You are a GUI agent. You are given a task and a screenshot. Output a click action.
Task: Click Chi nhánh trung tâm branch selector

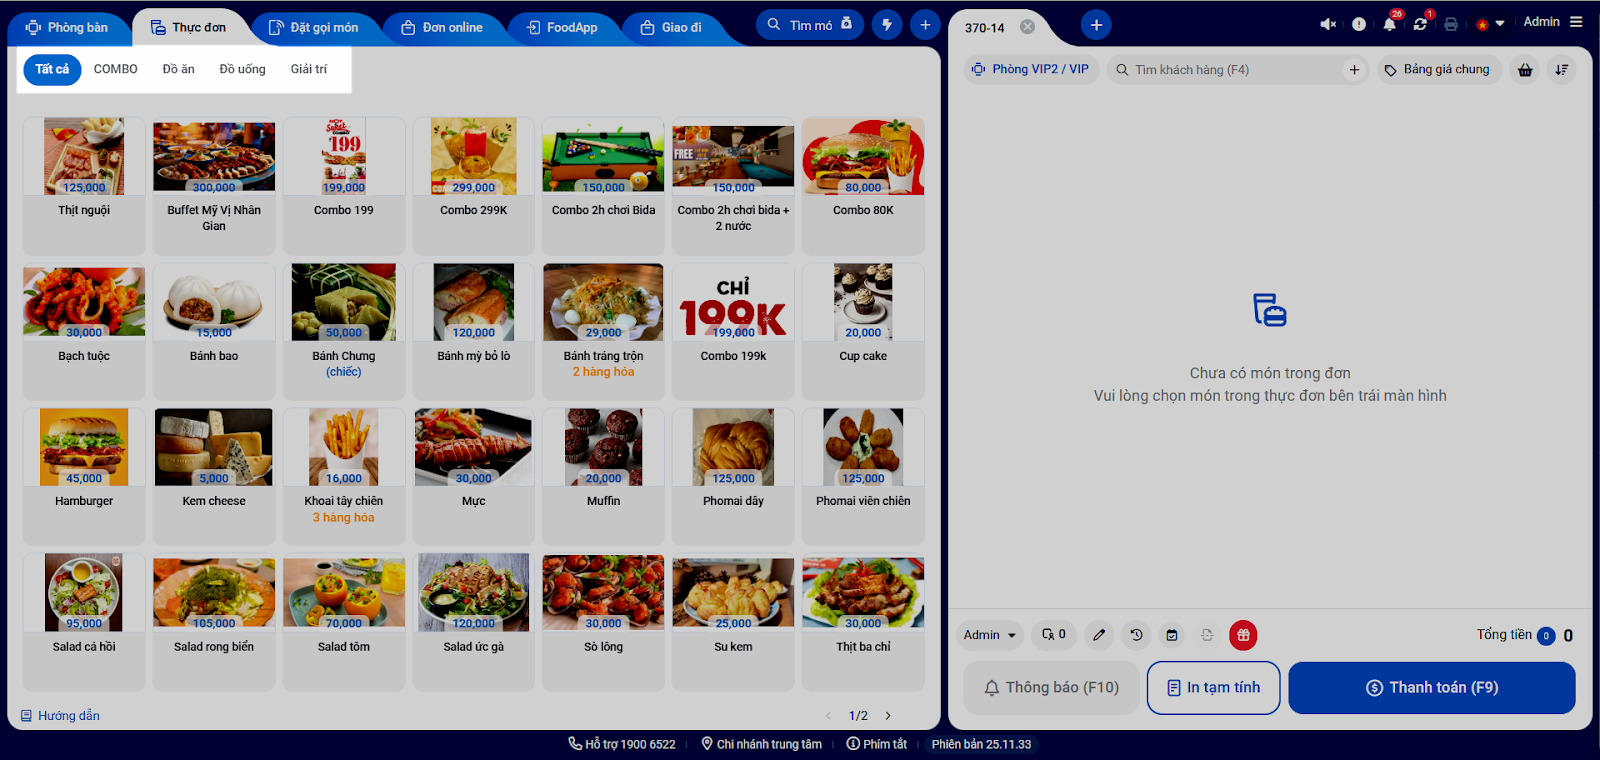(x=761, y=744)
